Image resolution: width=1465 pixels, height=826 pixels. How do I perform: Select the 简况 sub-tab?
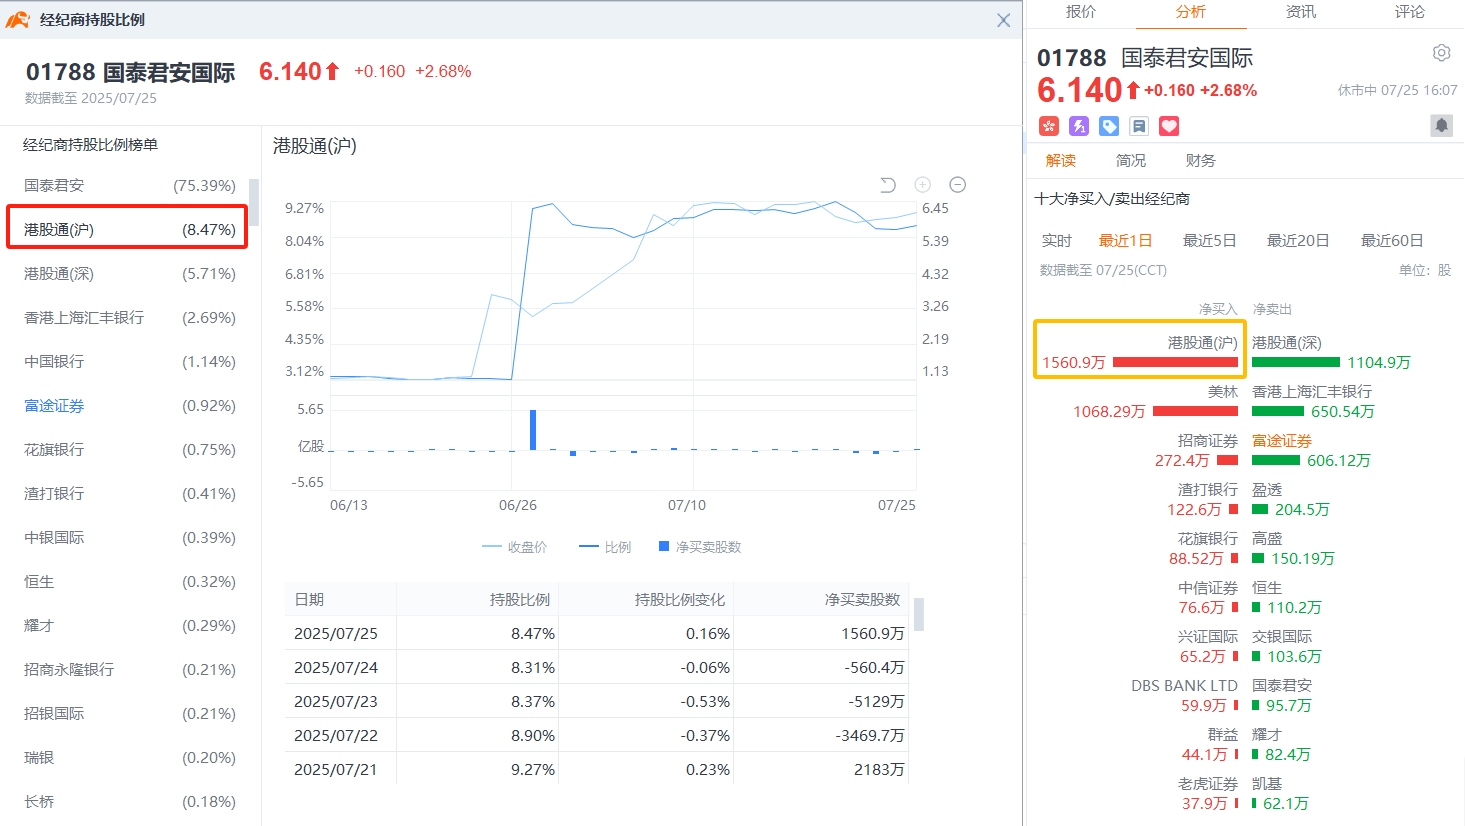point(1131,161)
